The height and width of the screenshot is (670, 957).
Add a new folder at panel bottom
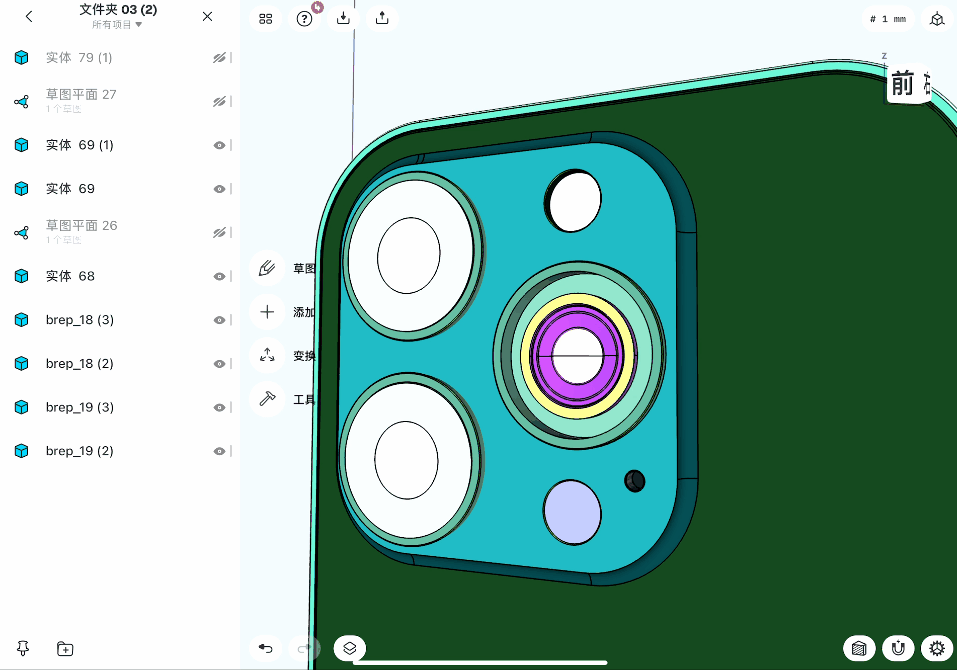point(65,649)
